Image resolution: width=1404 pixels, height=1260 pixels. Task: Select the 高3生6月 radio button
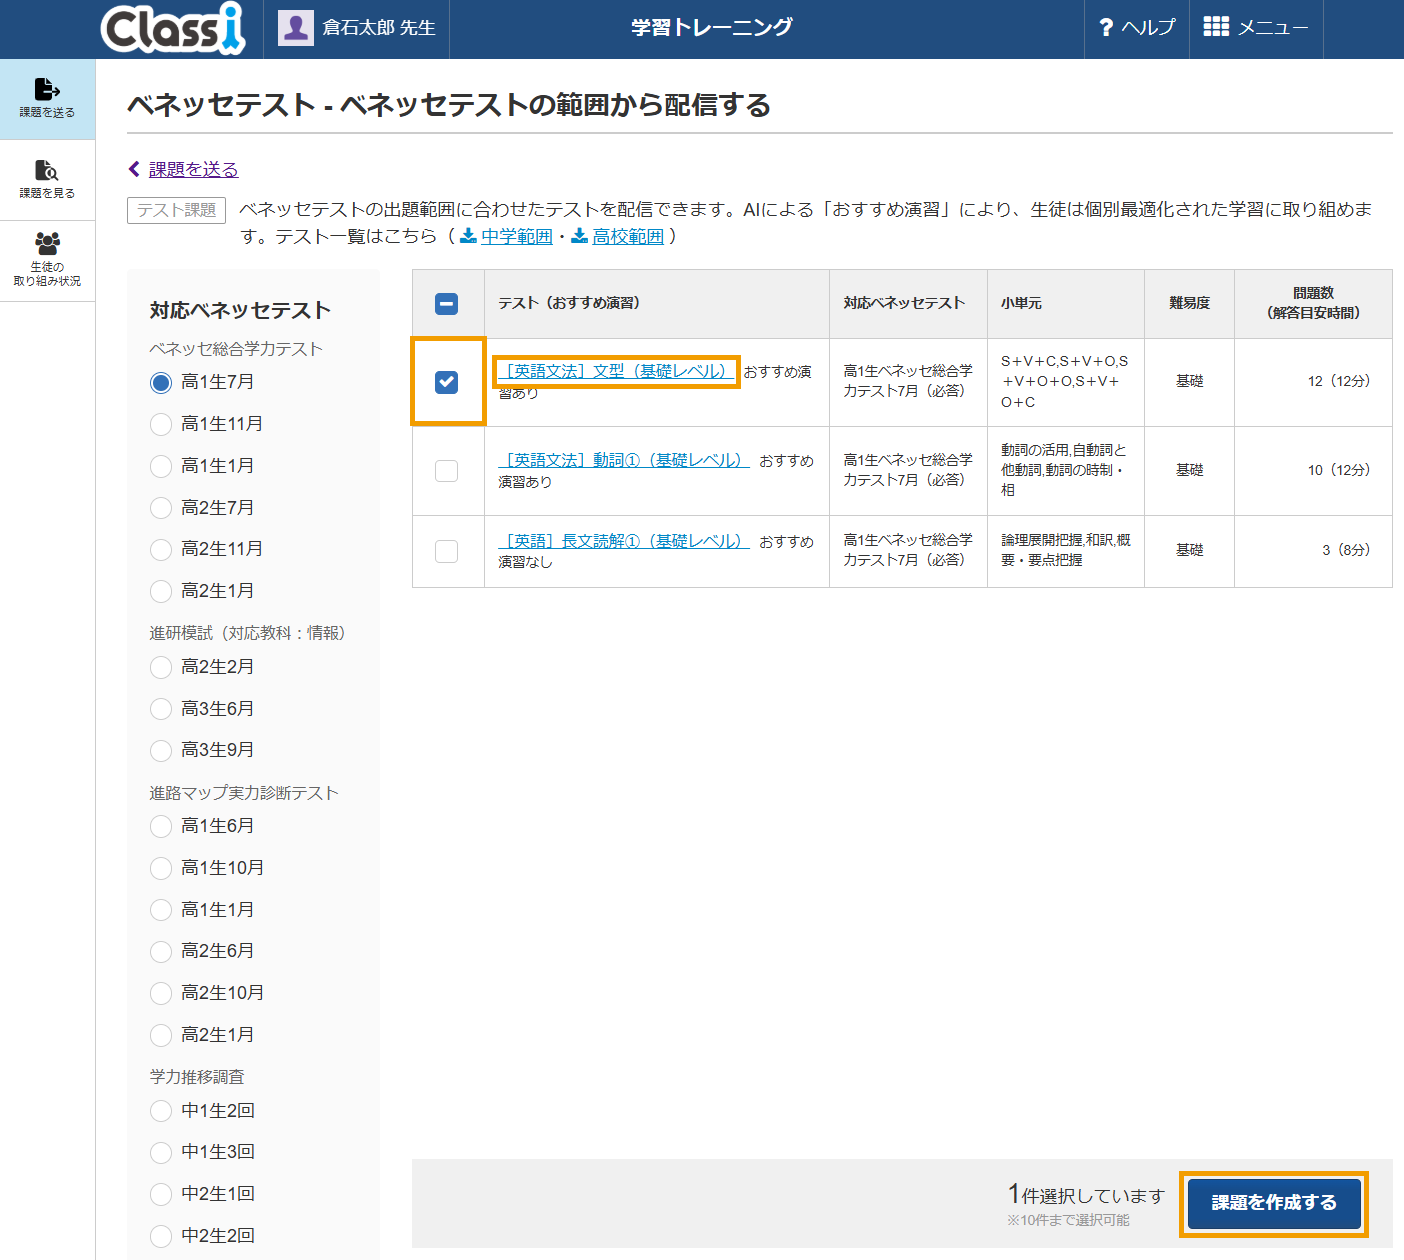click(x=161, y=709)
